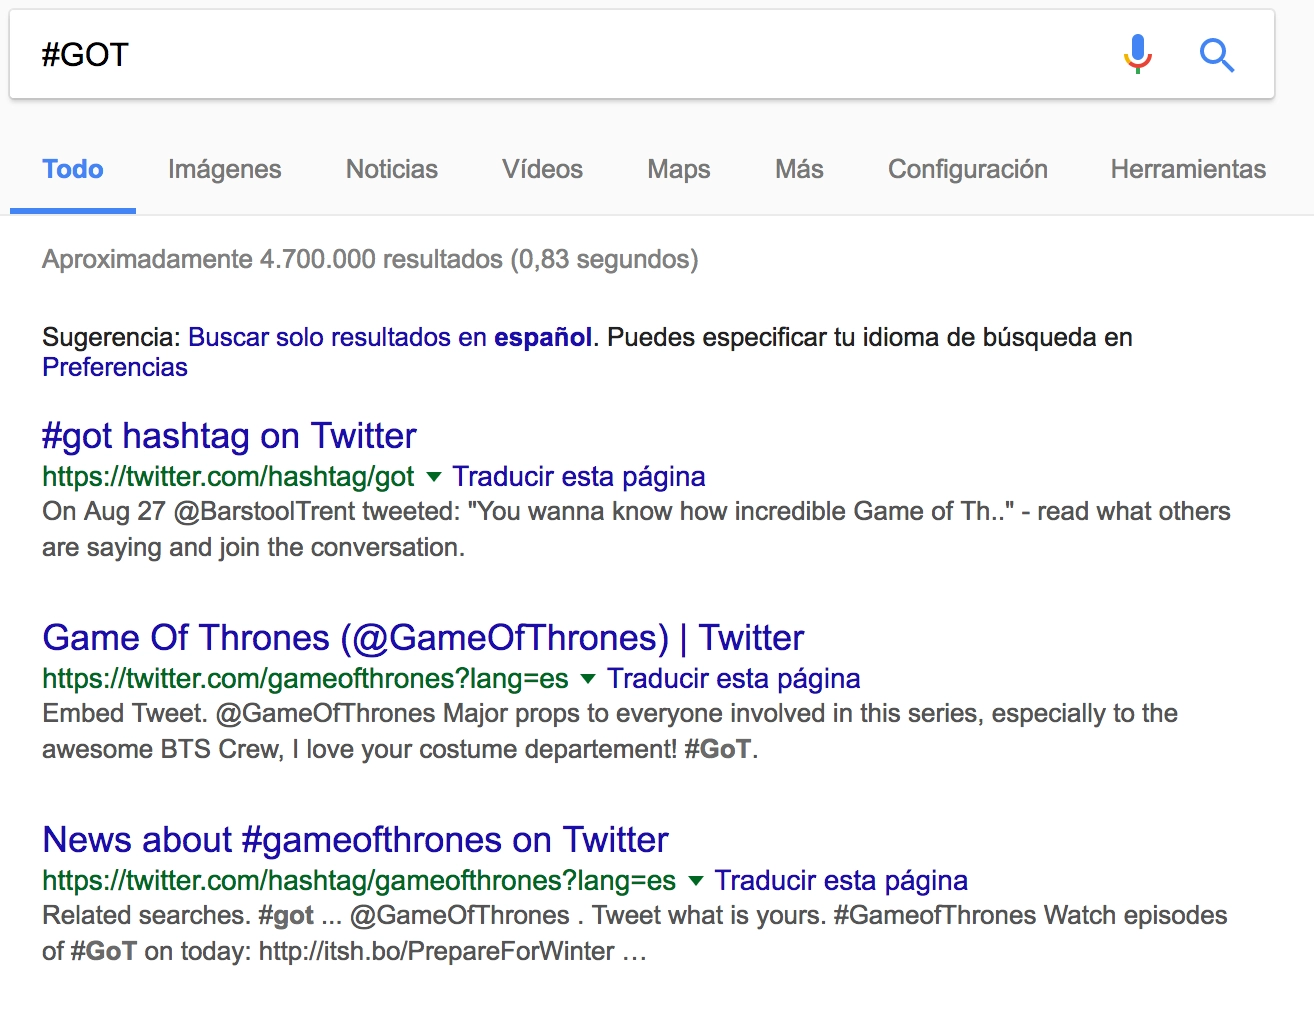The height and width of the screenshot is (1014, 1314).
Task: Expand dropdown arrow beside gameofthrones?lang=es URL
Action: (588, 679)
